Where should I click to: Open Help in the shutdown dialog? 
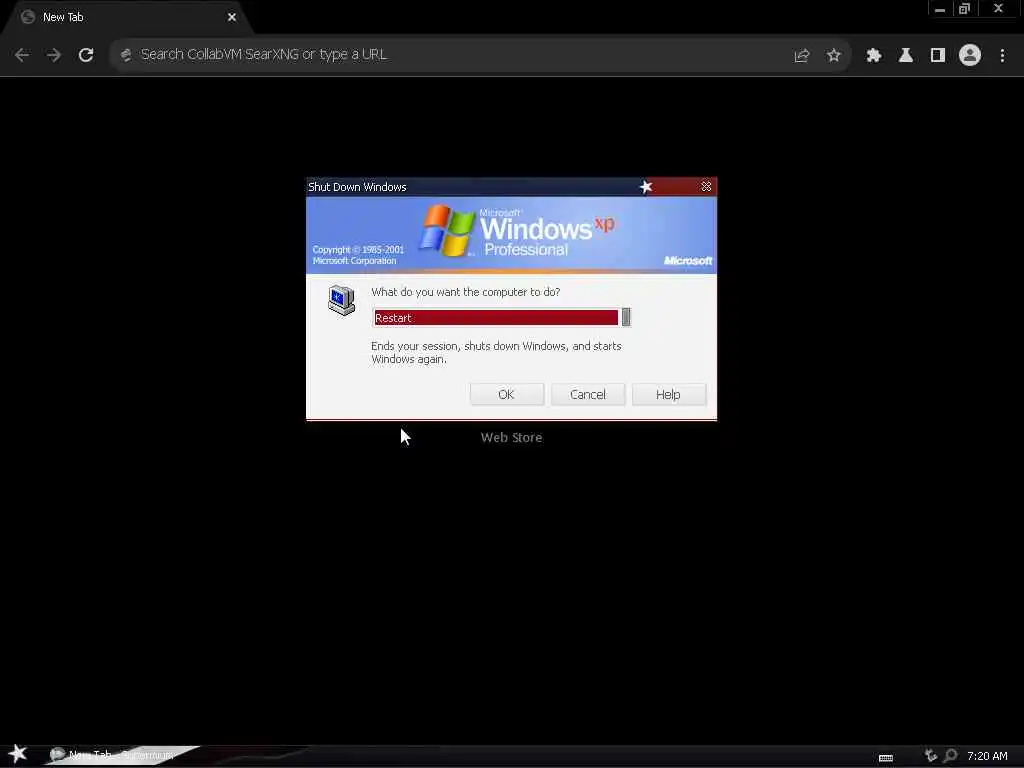669,394
